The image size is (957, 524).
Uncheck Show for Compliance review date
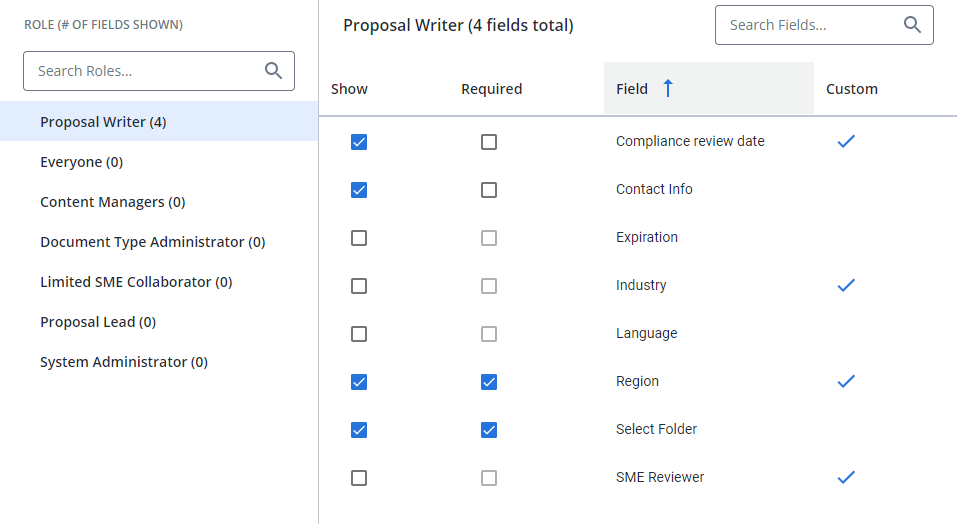pos(359,142)
